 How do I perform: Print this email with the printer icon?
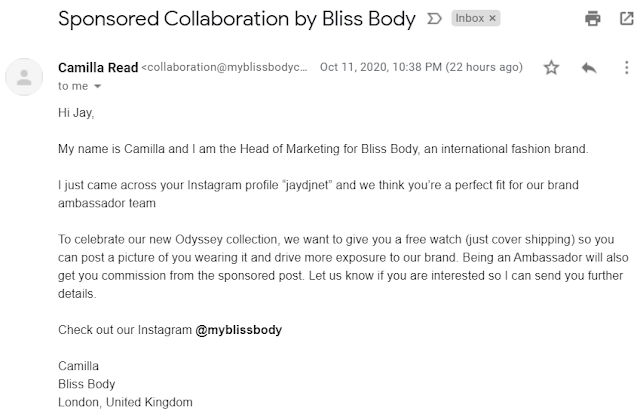(x=593, y=19)
